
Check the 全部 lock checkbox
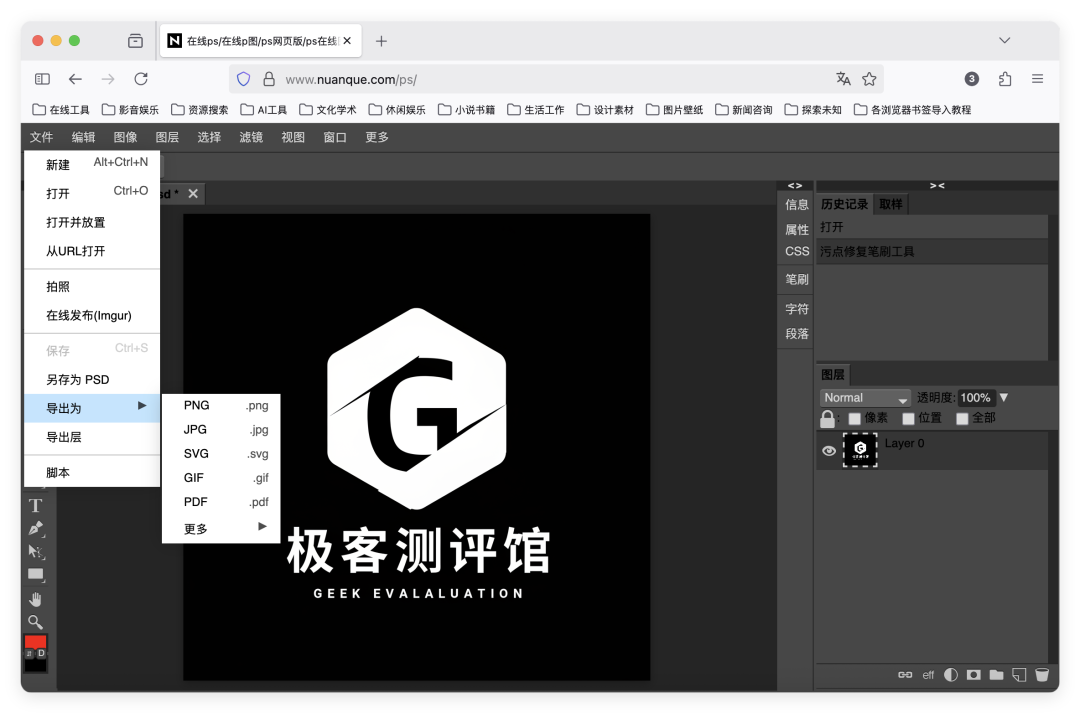[x=962, y=419]
